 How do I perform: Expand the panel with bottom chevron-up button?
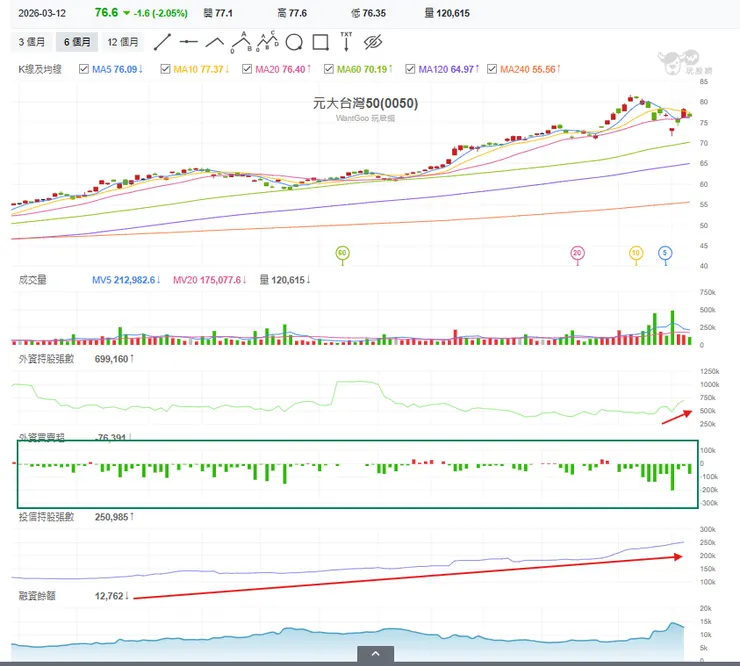(x=376, y=654)
